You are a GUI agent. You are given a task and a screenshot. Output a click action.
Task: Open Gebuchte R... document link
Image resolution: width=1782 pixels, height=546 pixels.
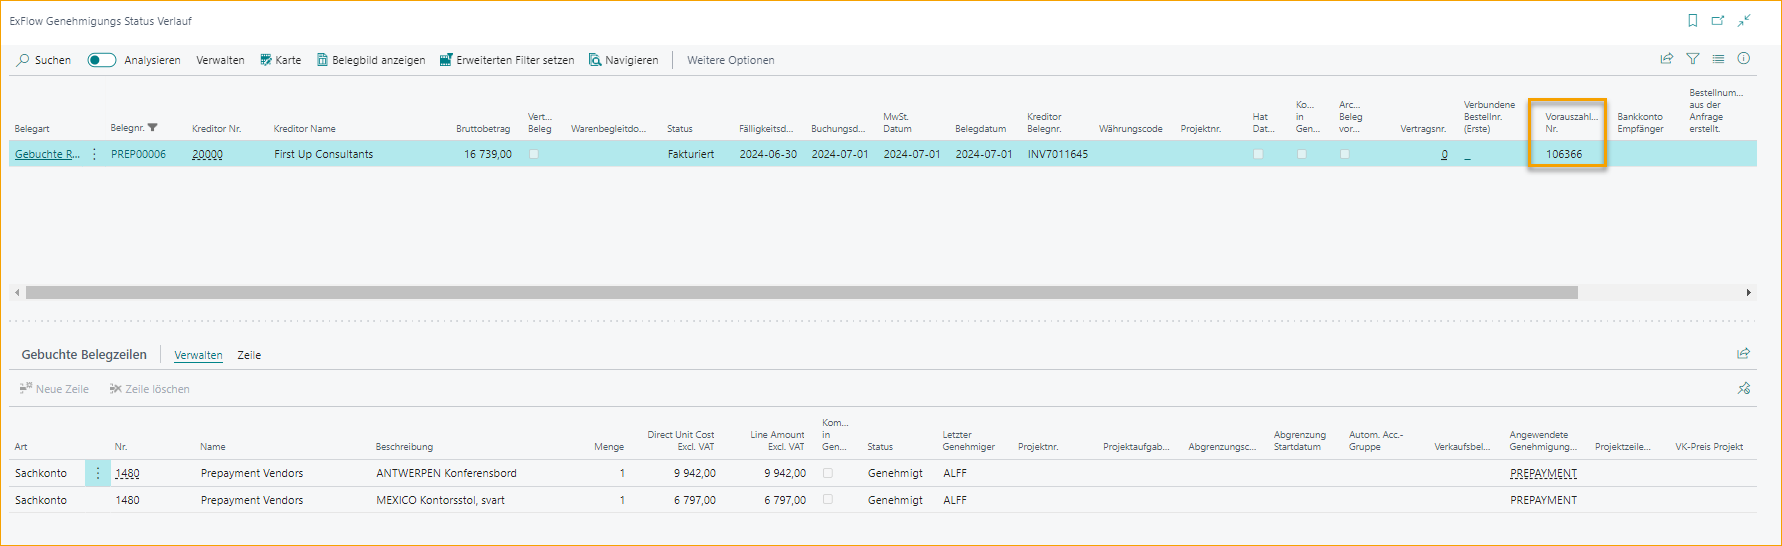point(46,154)
